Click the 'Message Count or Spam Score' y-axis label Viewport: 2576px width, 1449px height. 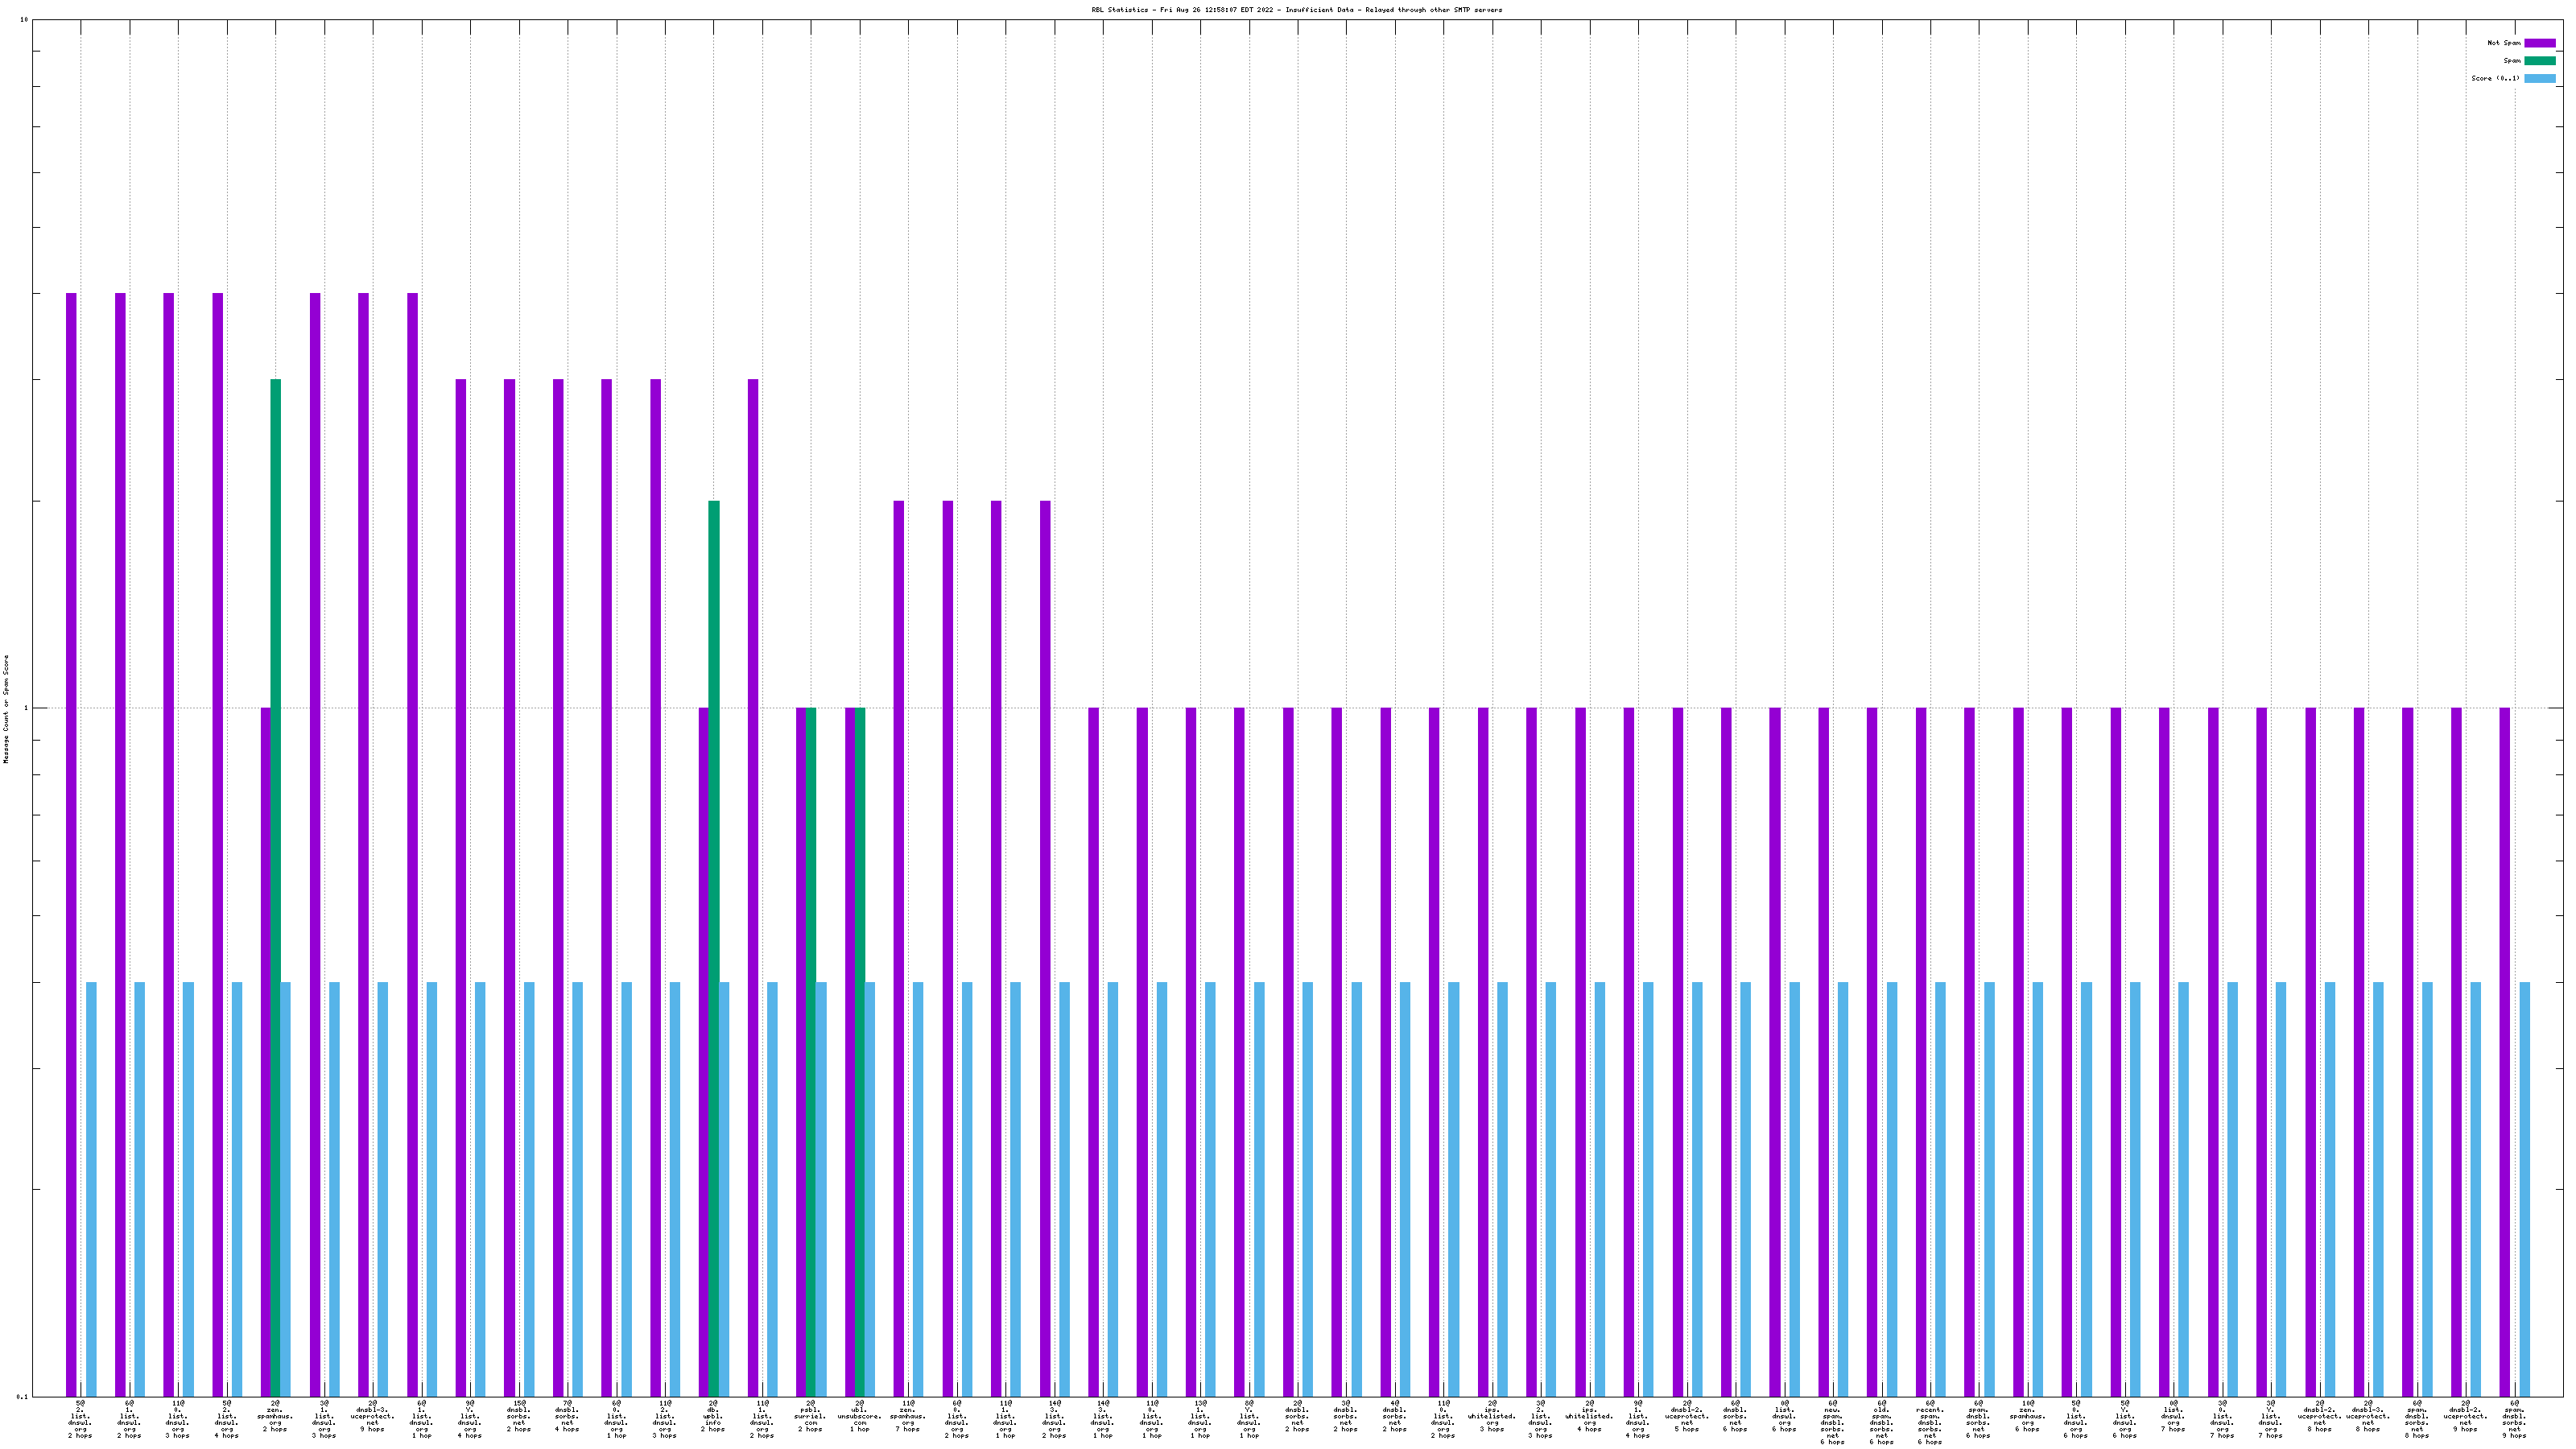6,709
